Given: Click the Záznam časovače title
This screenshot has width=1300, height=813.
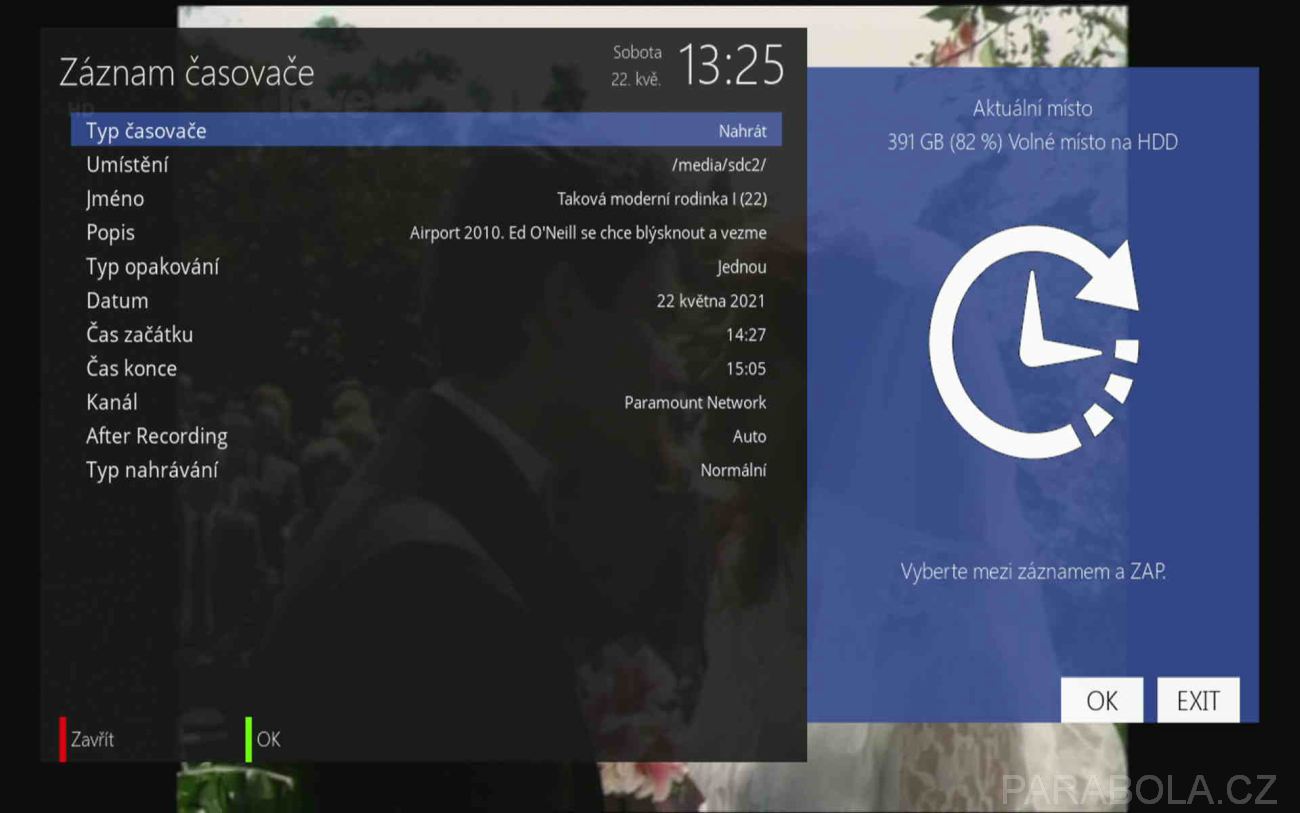Looking at the screenshot, I should click(x=187, y=73).
